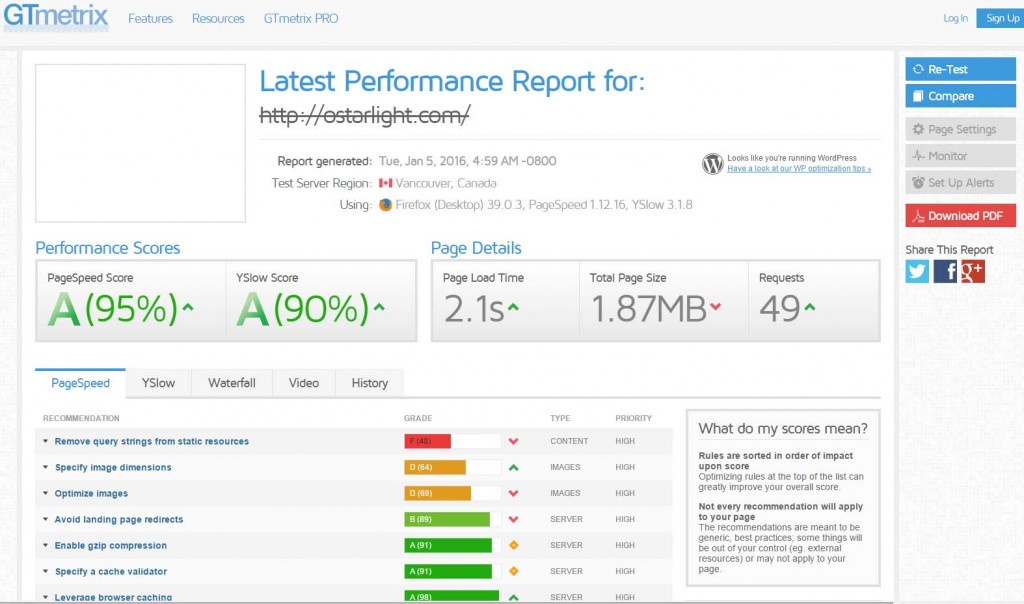
Task: Click the ostarlight.com URL link
Action: click(364, 116)
